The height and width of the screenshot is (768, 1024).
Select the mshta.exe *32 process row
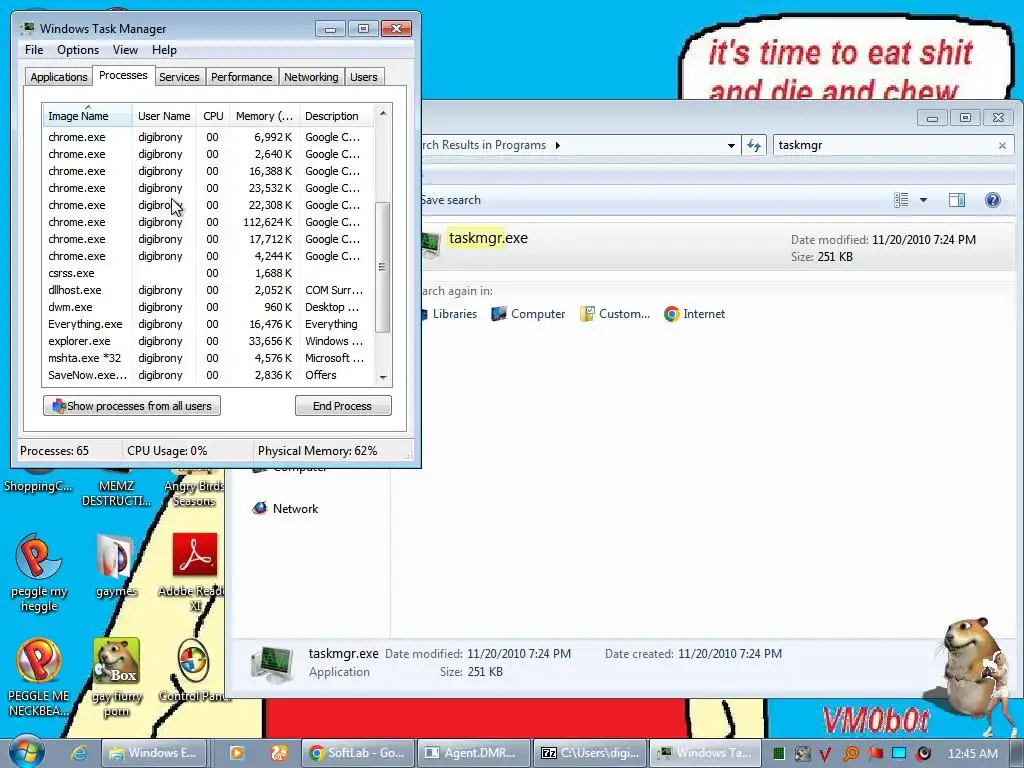(208, 358)
